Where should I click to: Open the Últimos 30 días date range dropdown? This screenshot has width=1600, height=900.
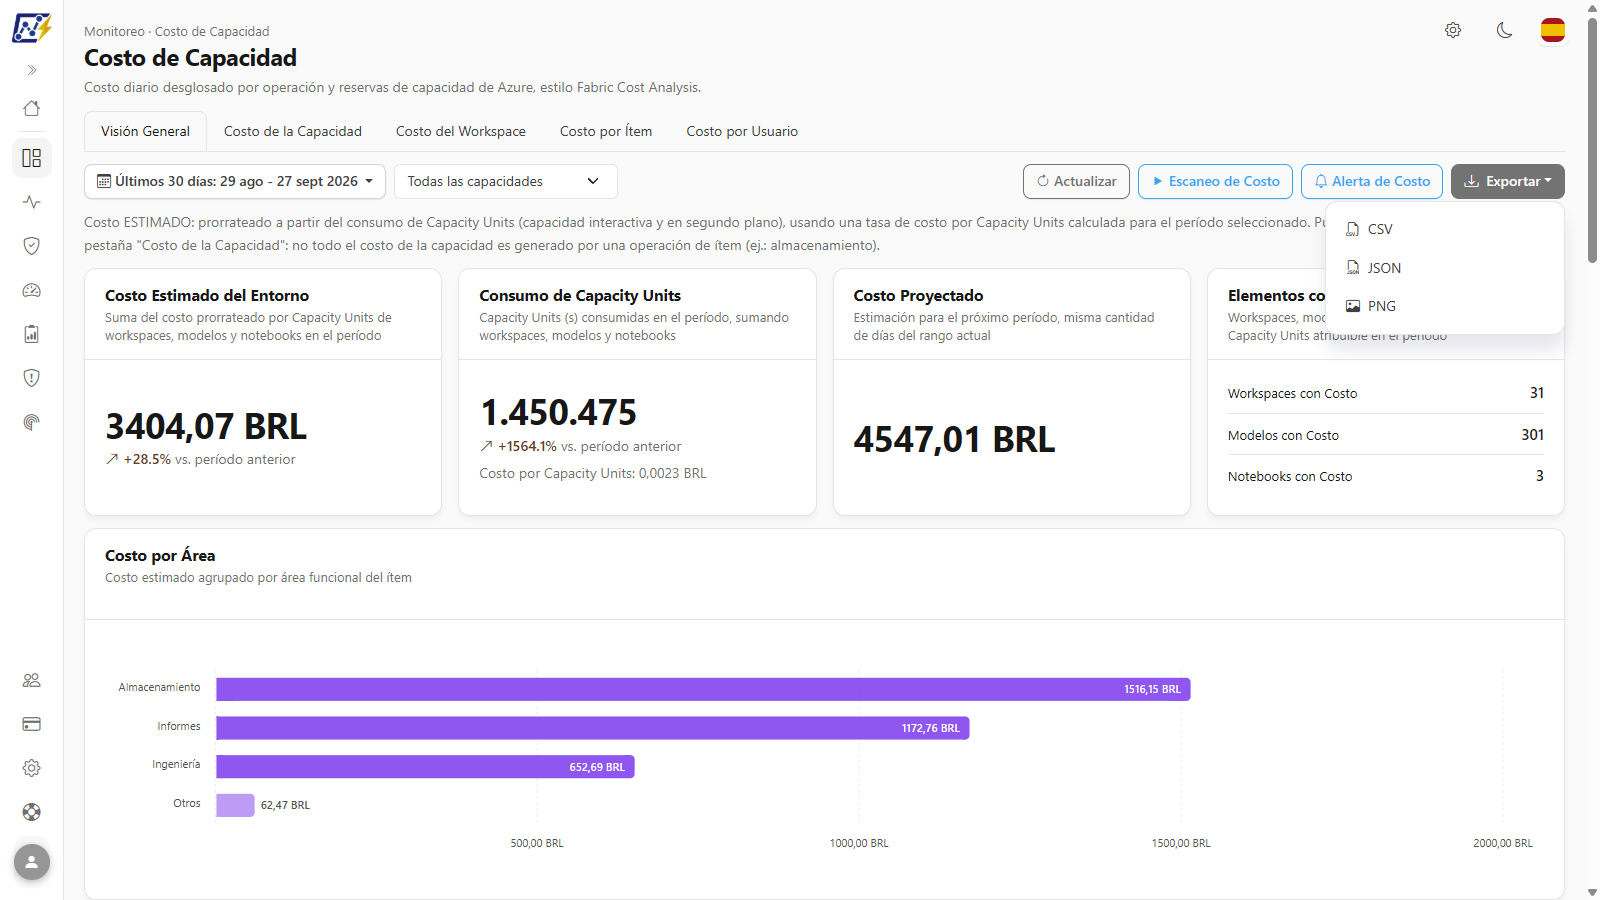235,181
